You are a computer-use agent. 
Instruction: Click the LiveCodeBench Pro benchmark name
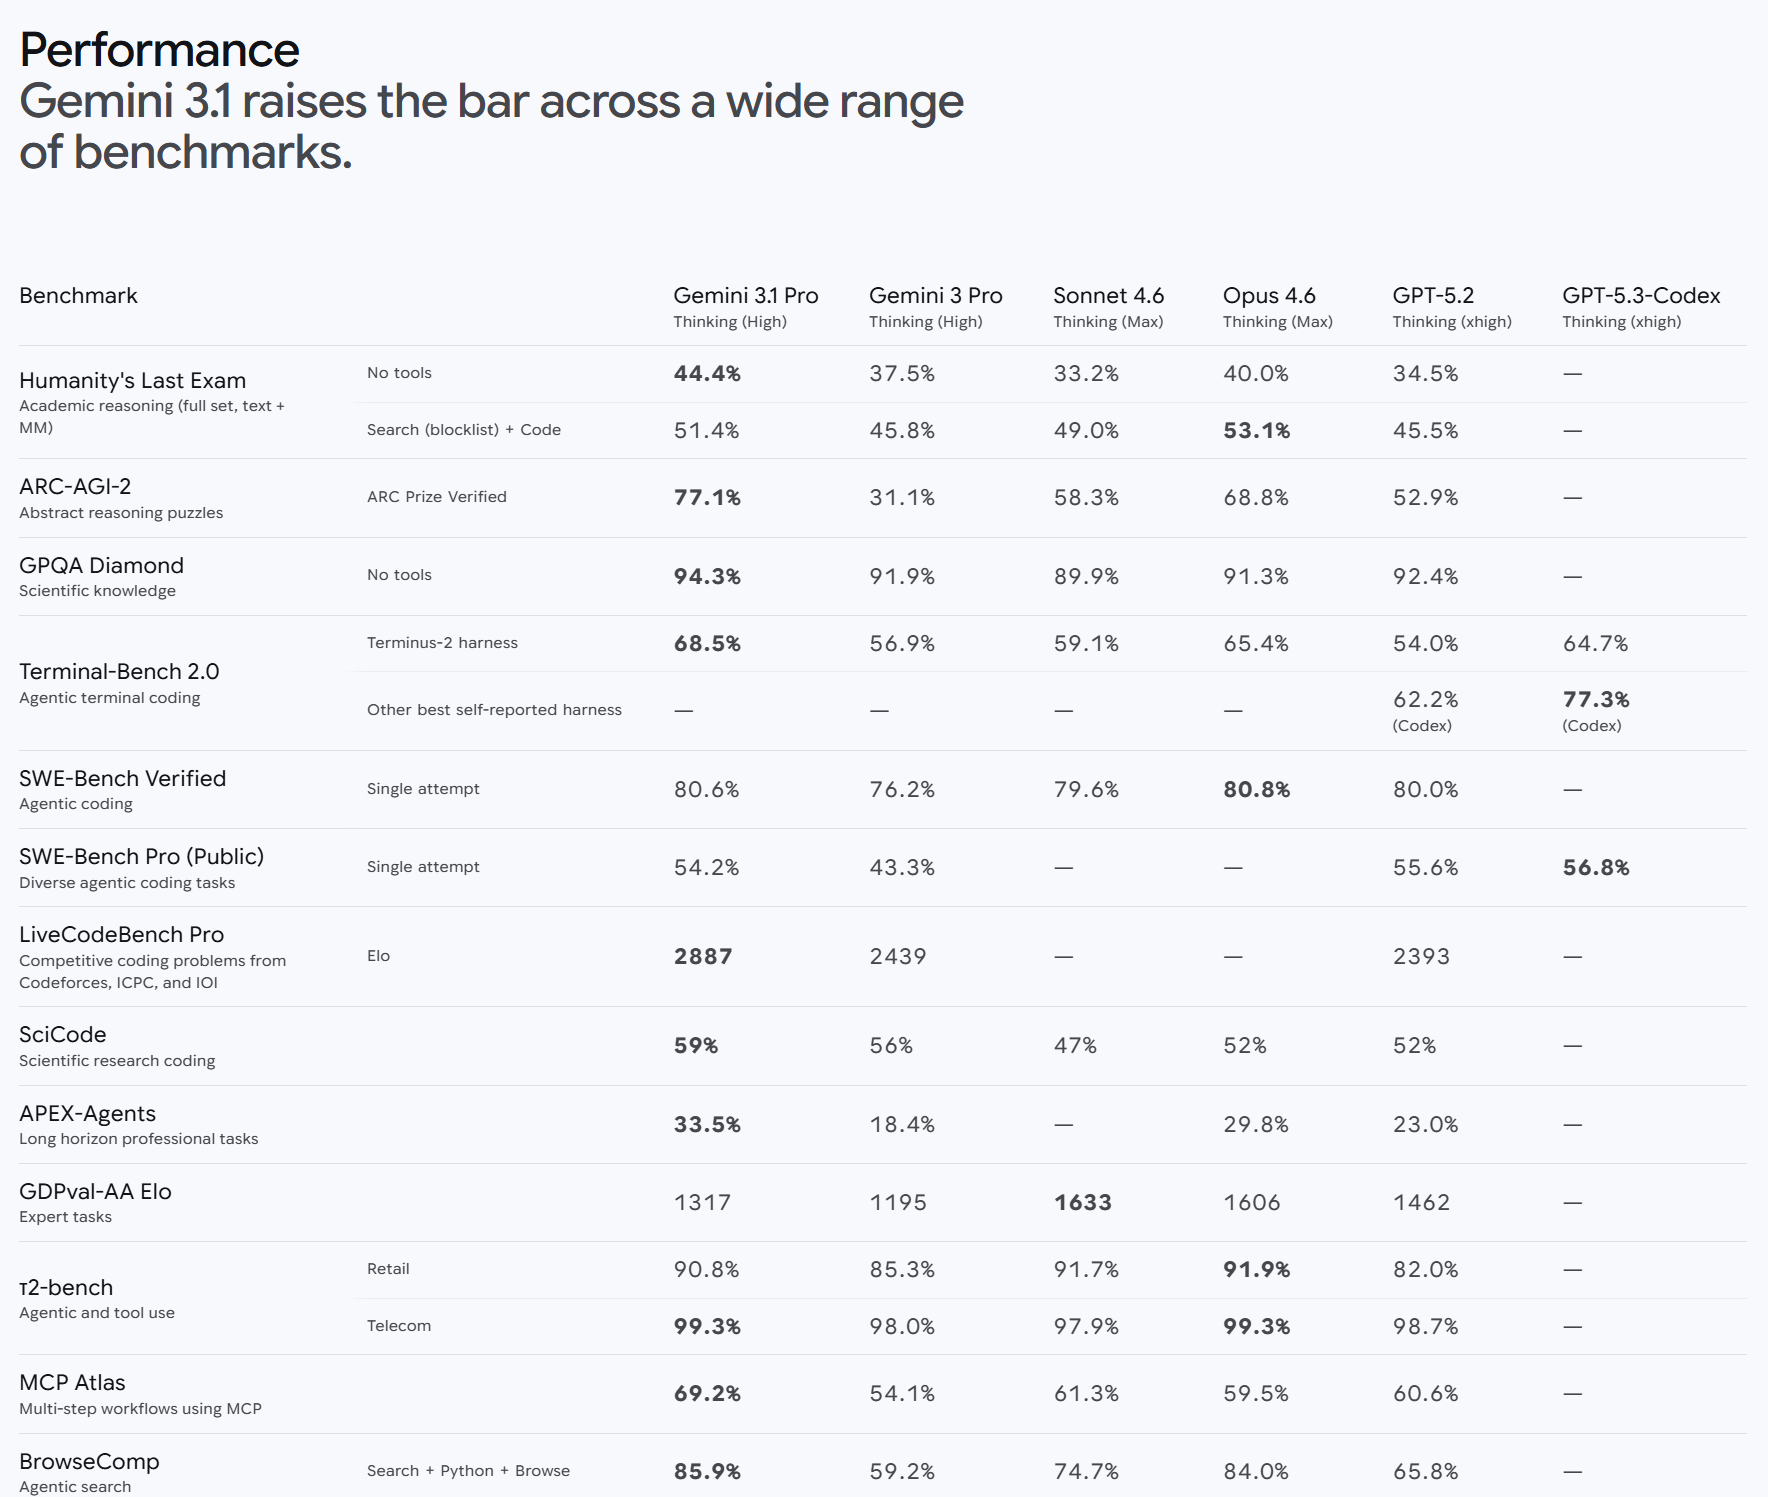click(121, 935)
